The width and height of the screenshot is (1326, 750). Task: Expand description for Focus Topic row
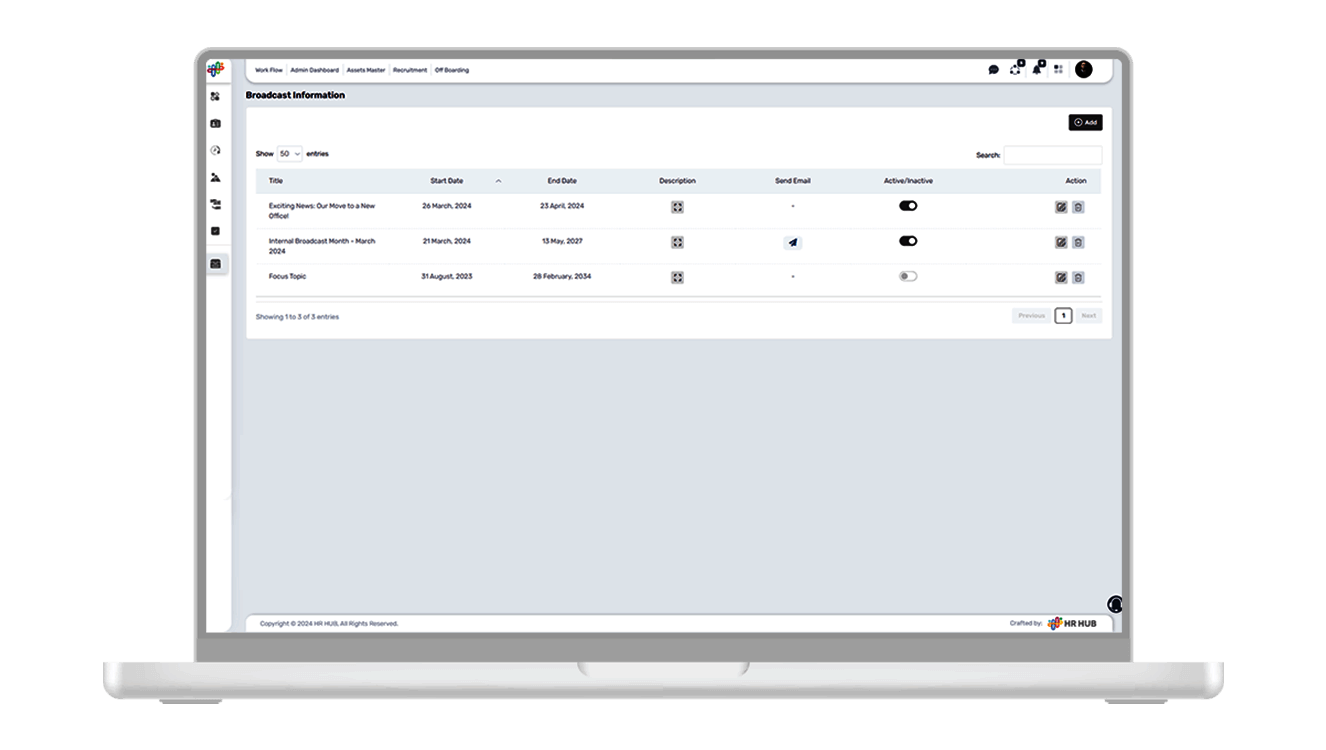[677, 277]
